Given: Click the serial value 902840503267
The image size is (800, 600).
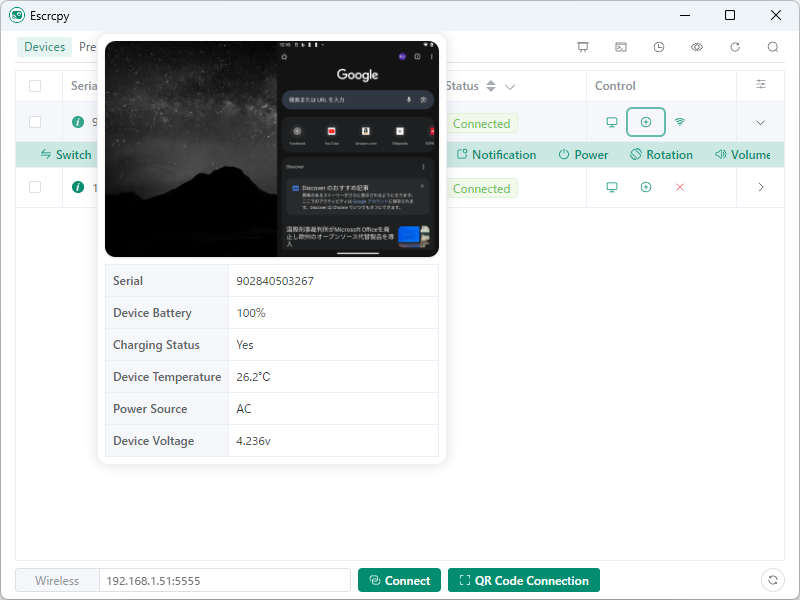Looking at the screenshot, I should tap(275, 281).
